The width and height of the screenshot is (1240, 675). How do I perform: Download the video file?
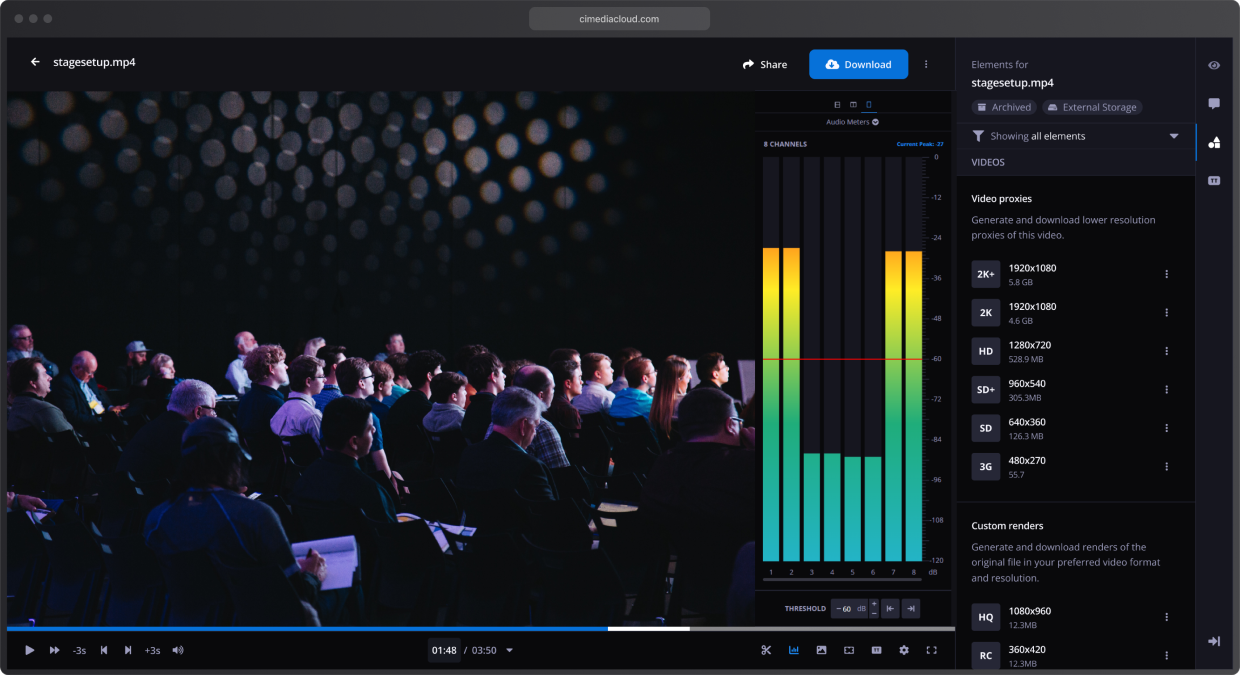coord(858,64)
